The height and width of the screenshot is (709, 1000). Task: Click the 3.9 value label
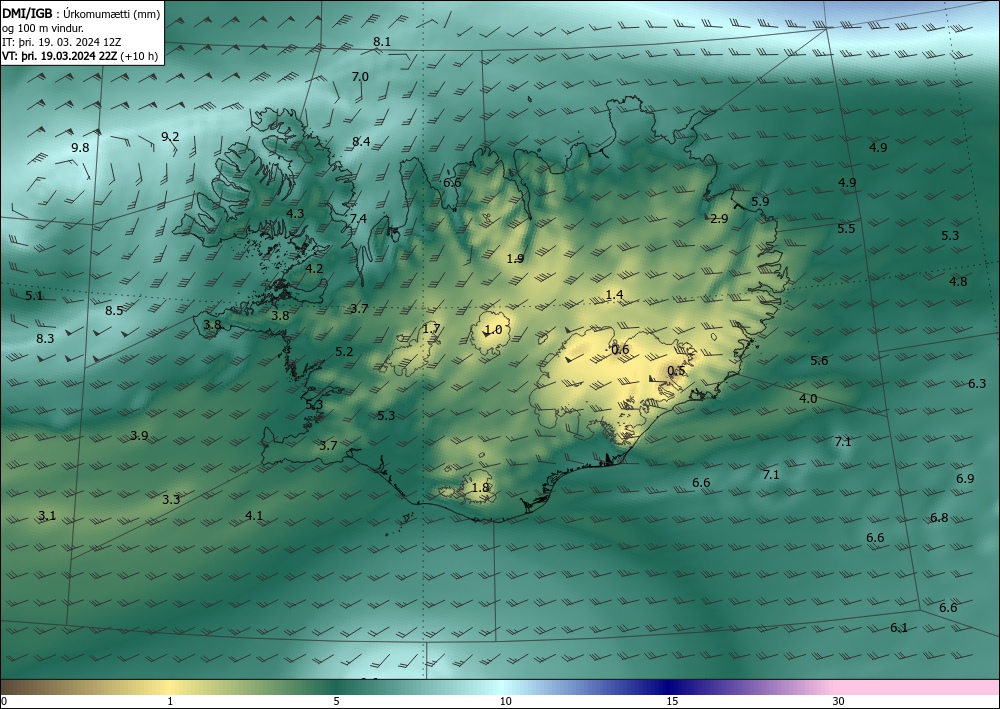tap(139, 436)
